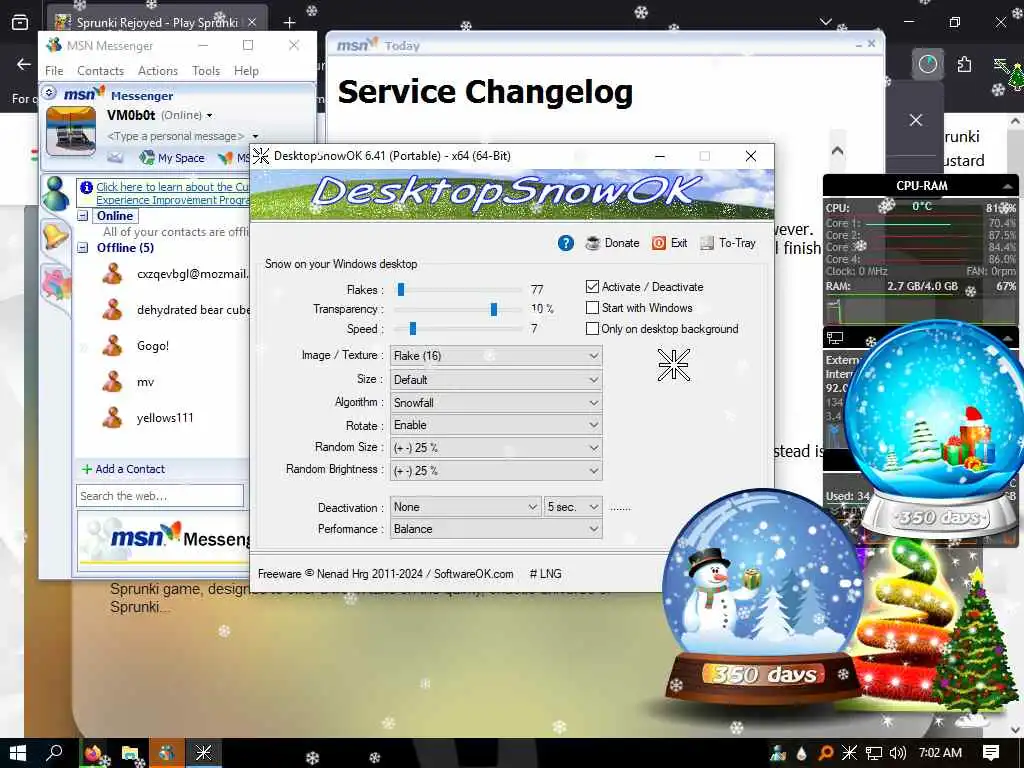Open Image / Texture dropdown Flake (16)
Image resolution: width=1024 pixels, height=768 pixels.
pyautogui.click(x=496, y=356)
